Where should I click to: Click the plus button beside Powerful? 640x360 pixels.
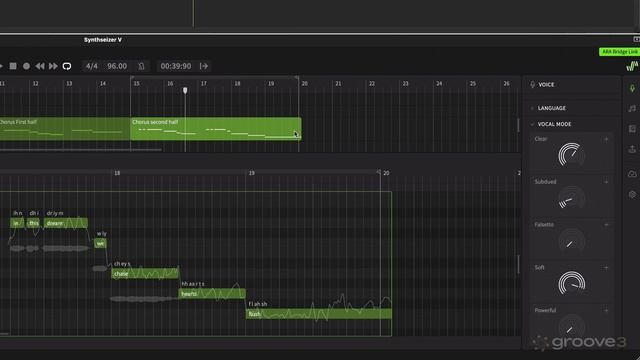click(606, 311)
